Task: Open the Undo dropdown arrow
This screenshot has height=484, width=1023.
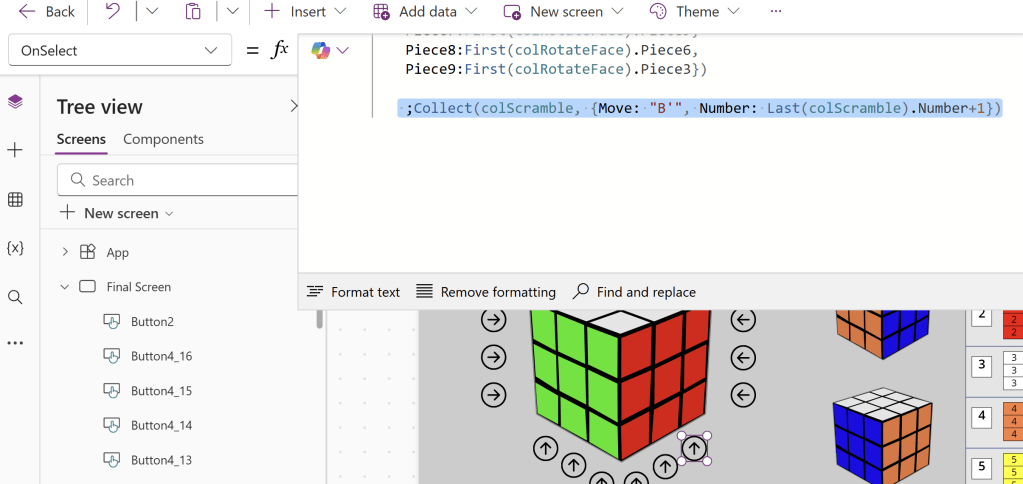Action: (x=152, y=12)
